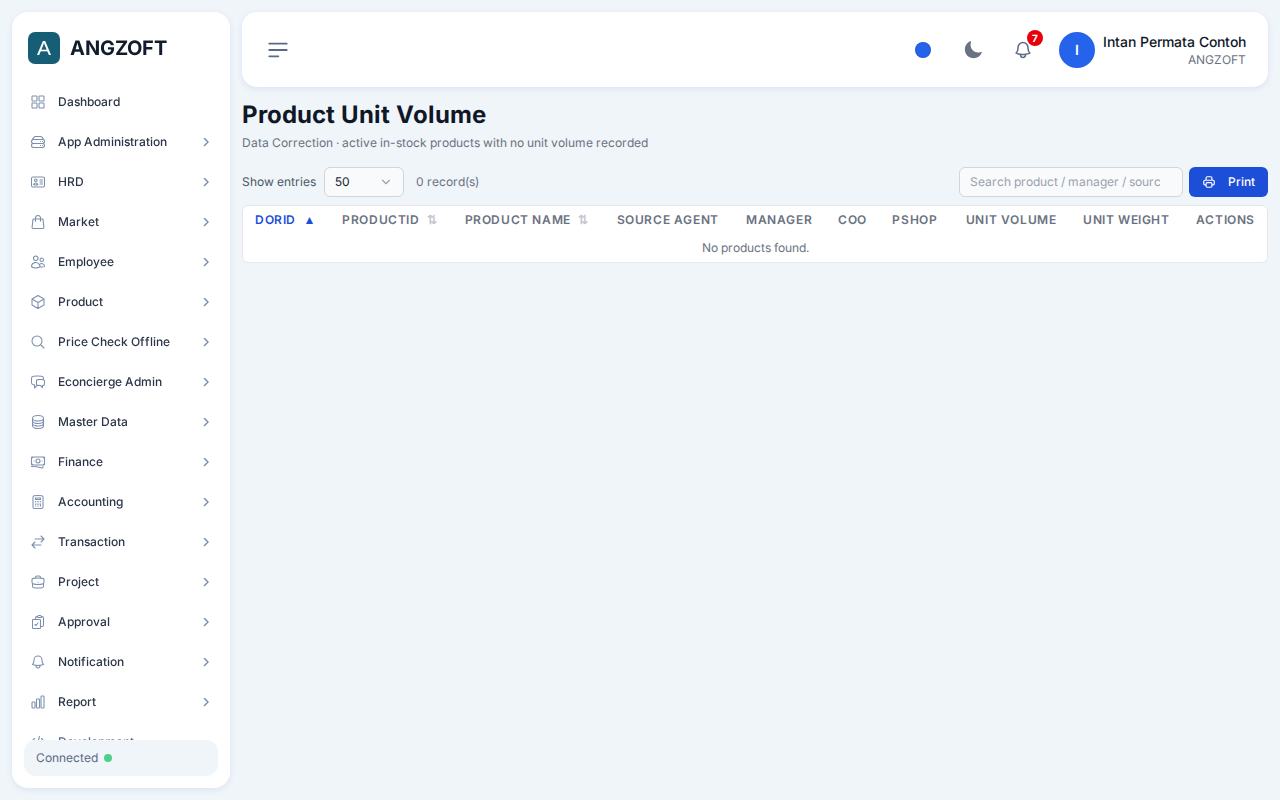
Task: Sort table by PRODUCTID column
Action: 390,220
